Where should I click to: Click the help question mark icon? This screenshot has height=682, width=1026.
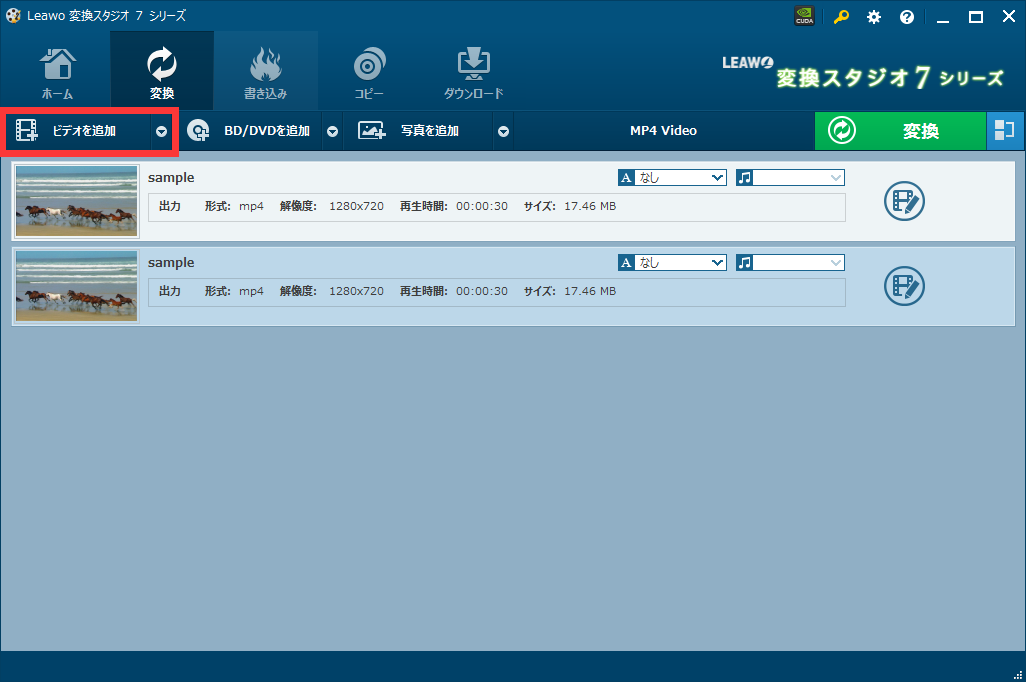(x=907, y=16)
